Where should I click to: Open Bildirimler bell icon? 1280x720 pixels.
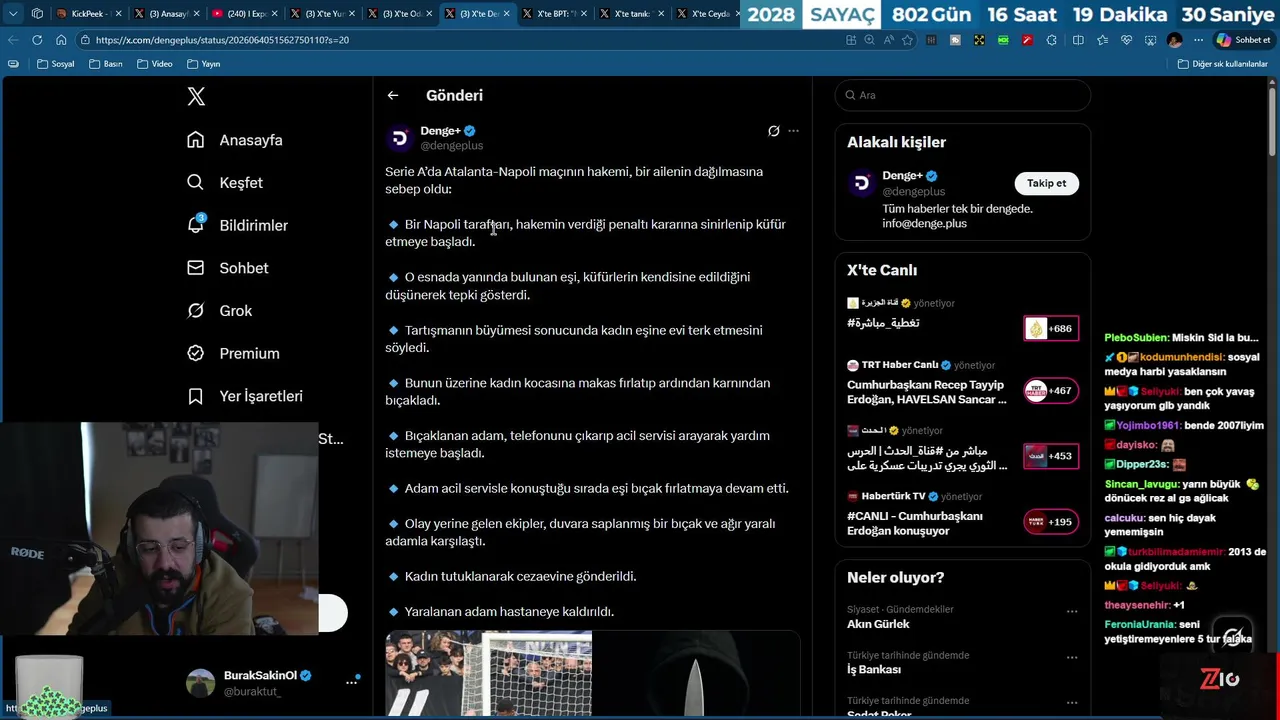pos(196,224)
